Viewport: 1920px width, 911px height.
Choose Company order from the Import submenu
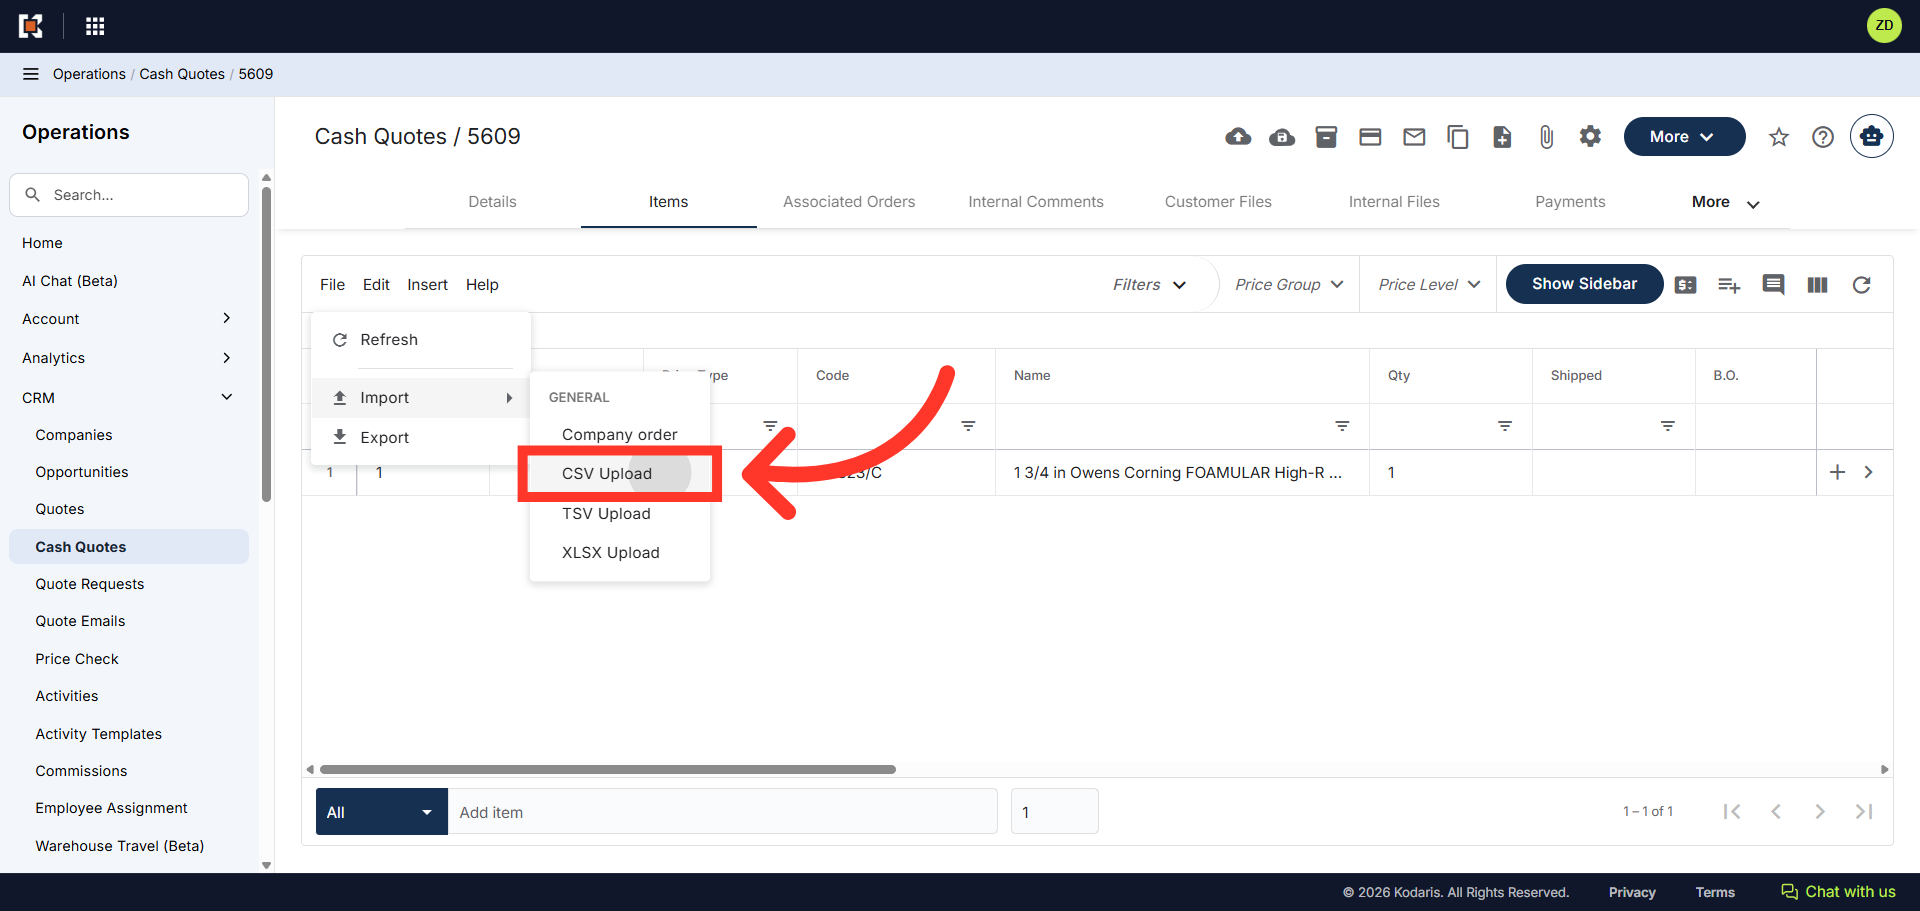(x=620, y=435)
